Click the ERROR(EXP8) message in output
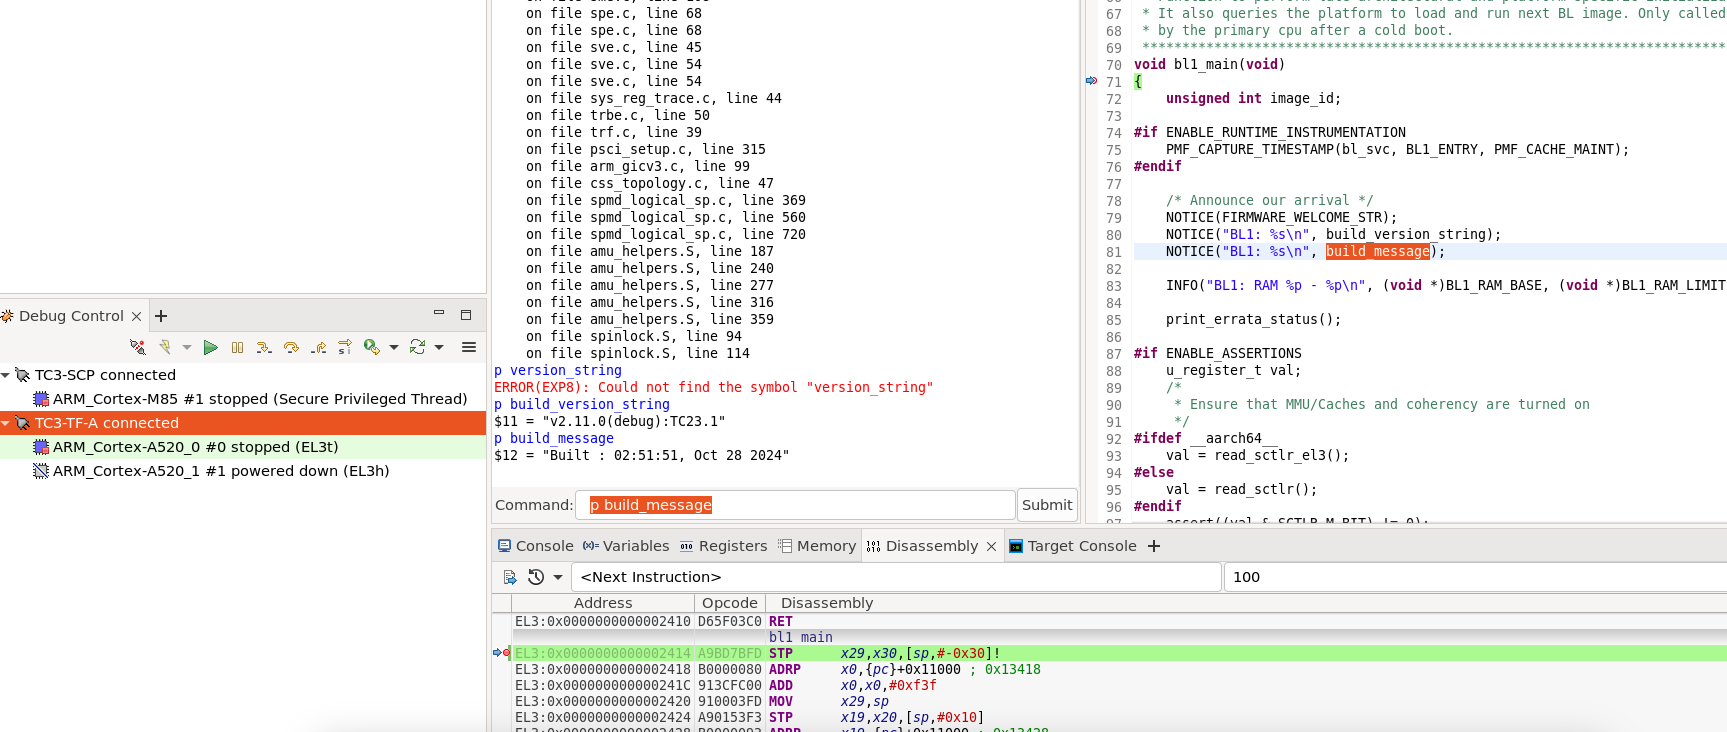 713,388
